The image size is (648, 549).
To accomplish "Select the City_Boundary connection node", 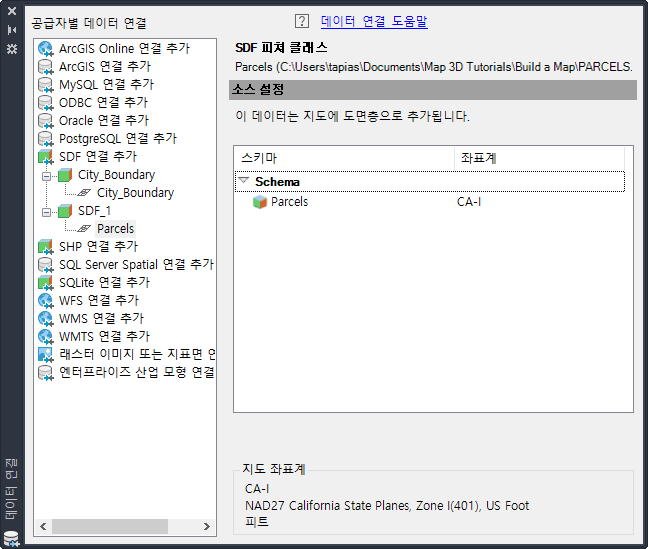I will coord(117,175).
